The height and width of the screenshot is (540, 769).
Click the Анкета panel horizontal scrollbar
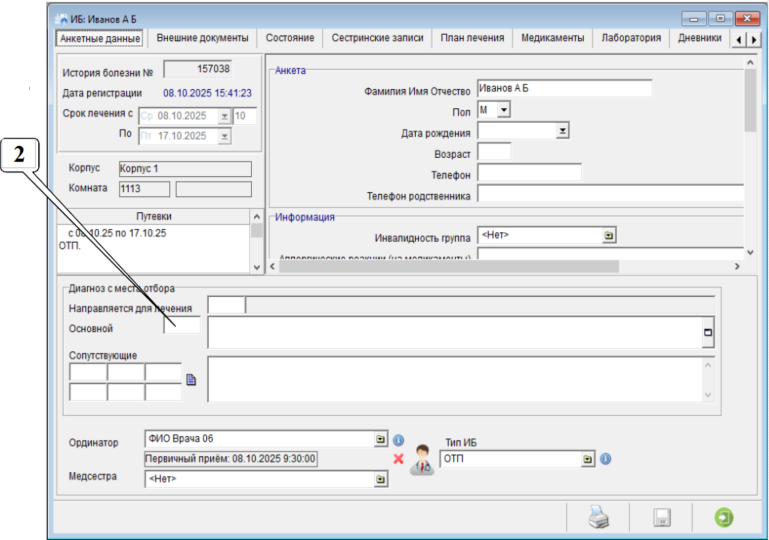pyautogui.click(x=500, y=267)
